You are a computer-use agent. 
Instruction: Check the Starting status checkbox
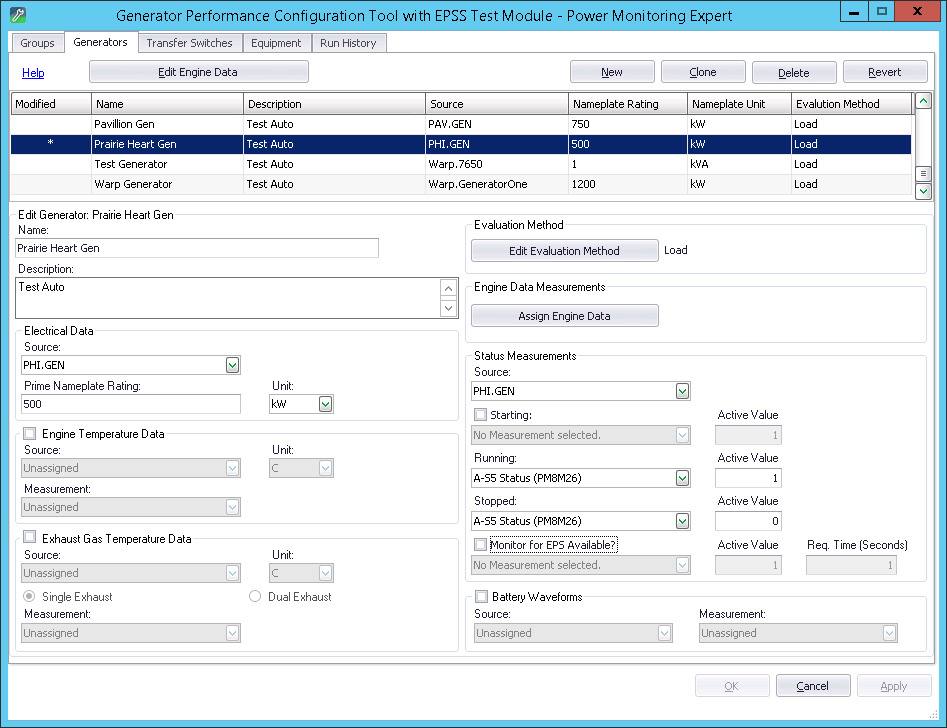(481, 414)
